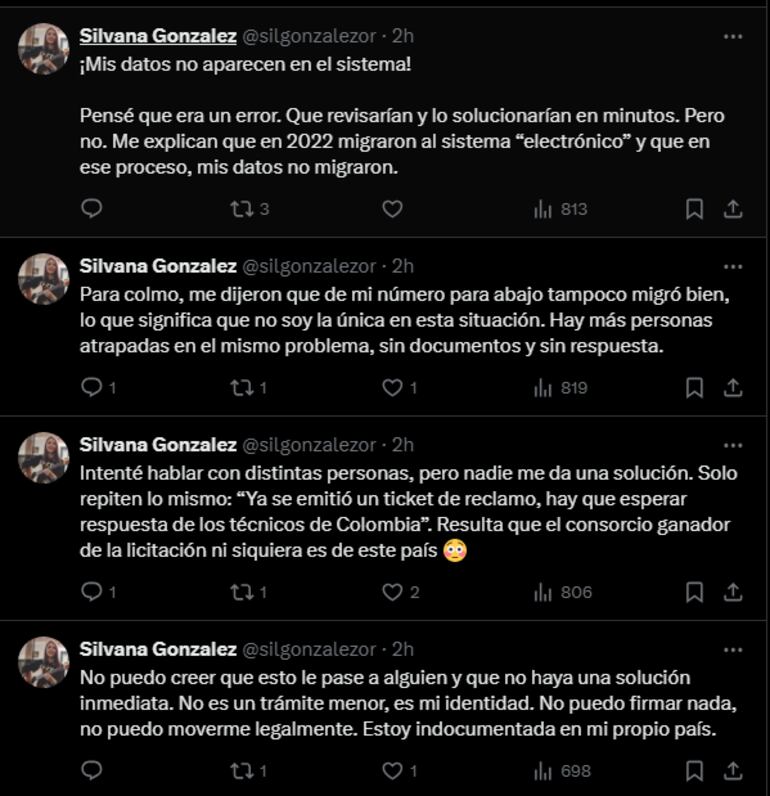The height and width of the screenshot is (796, 770).
Task: Open more options on 'Intenté hablar' tweet
Action: [732, 445]
